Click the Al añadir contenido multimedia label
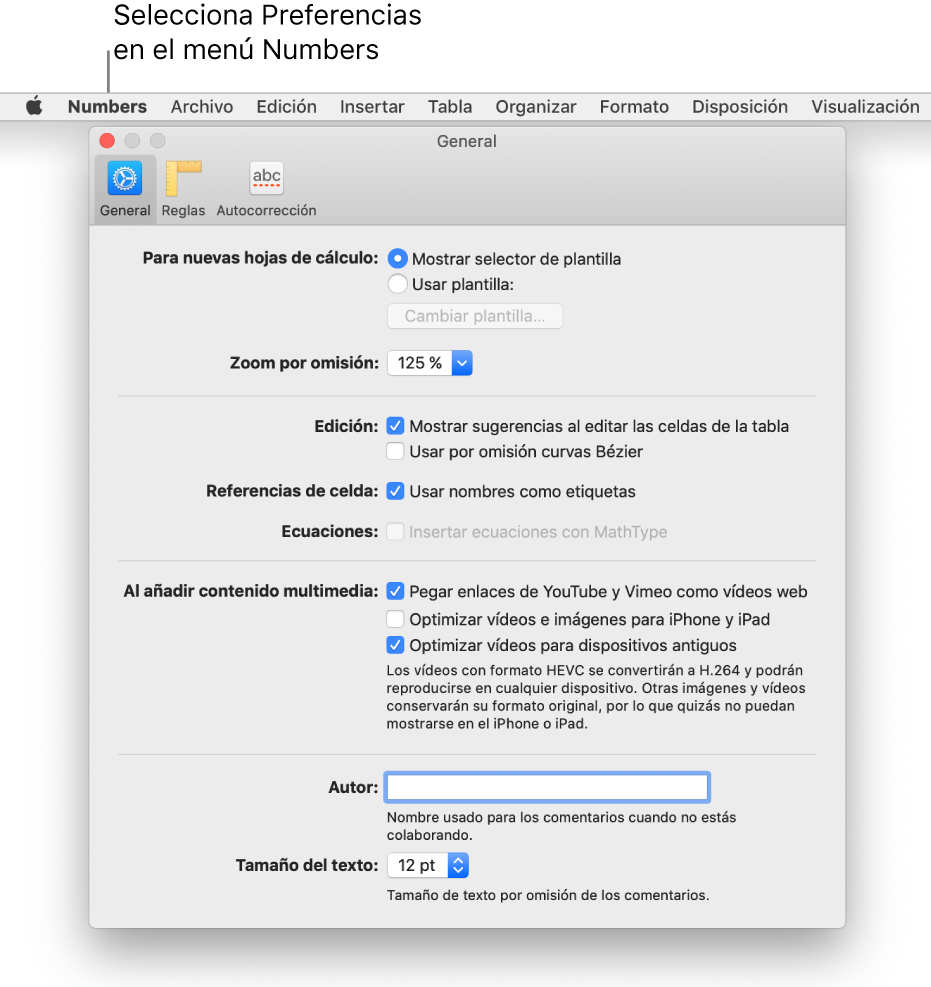Image resolution: width=931 pixels, height=987 pixels. click(x=251, y=591)
